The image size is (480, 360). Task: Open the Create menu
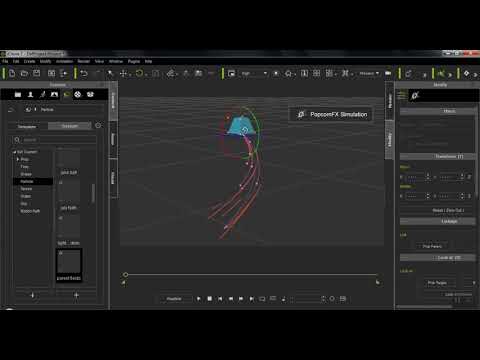tap(29, 61)
